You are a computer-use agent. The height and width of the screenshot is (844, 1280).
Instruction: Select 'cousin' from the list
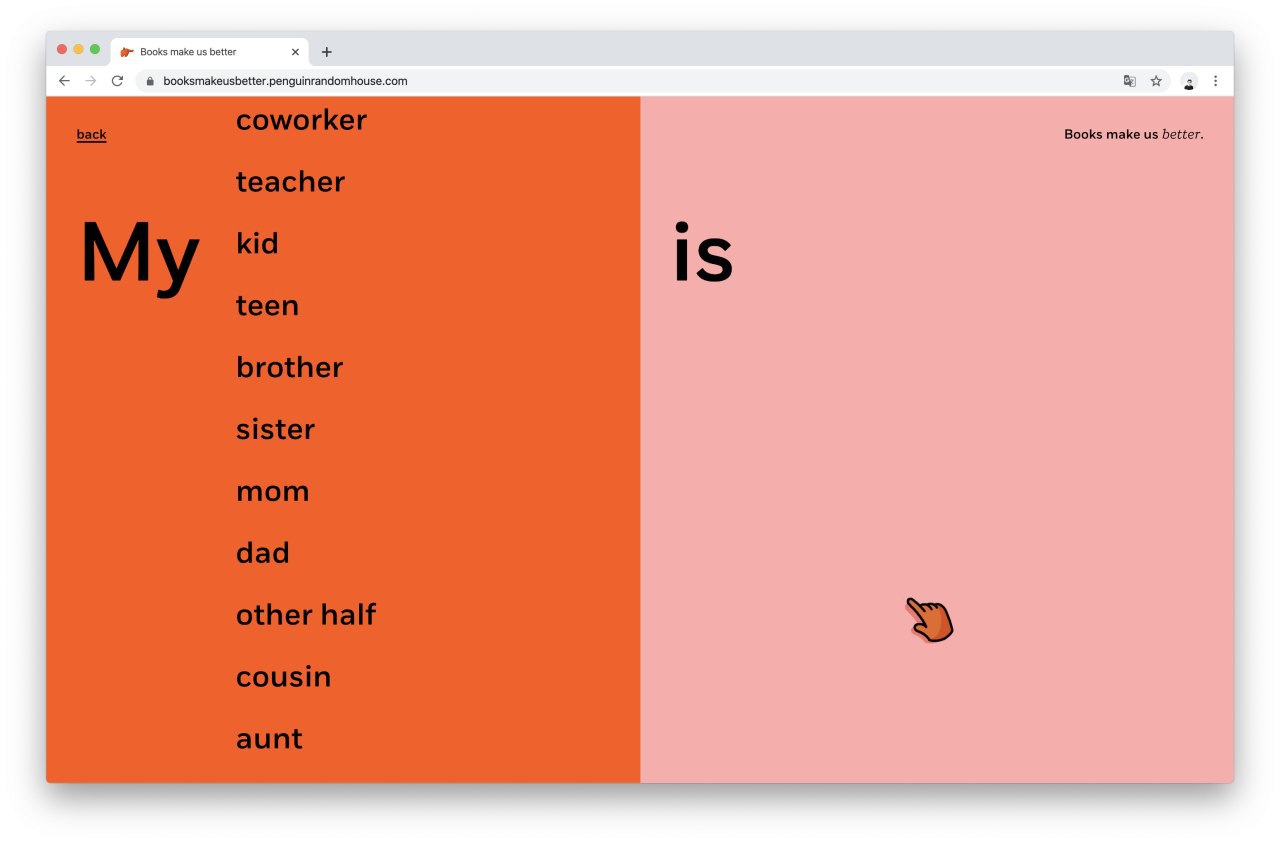coord(283,676)
